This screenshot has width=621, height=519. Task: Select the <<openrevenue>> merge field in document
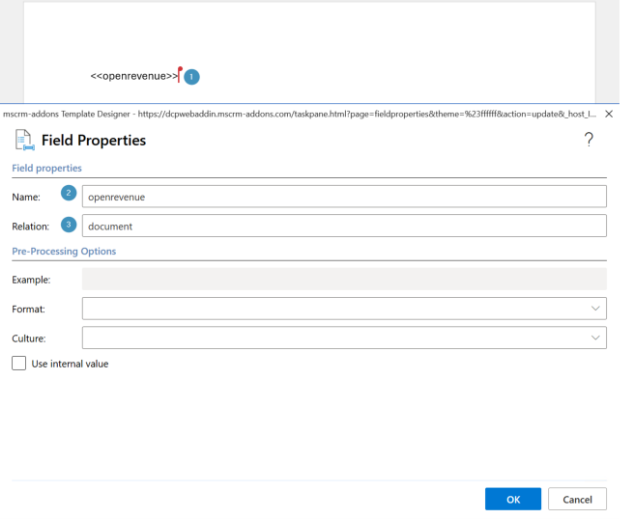[x=134, y=76]
